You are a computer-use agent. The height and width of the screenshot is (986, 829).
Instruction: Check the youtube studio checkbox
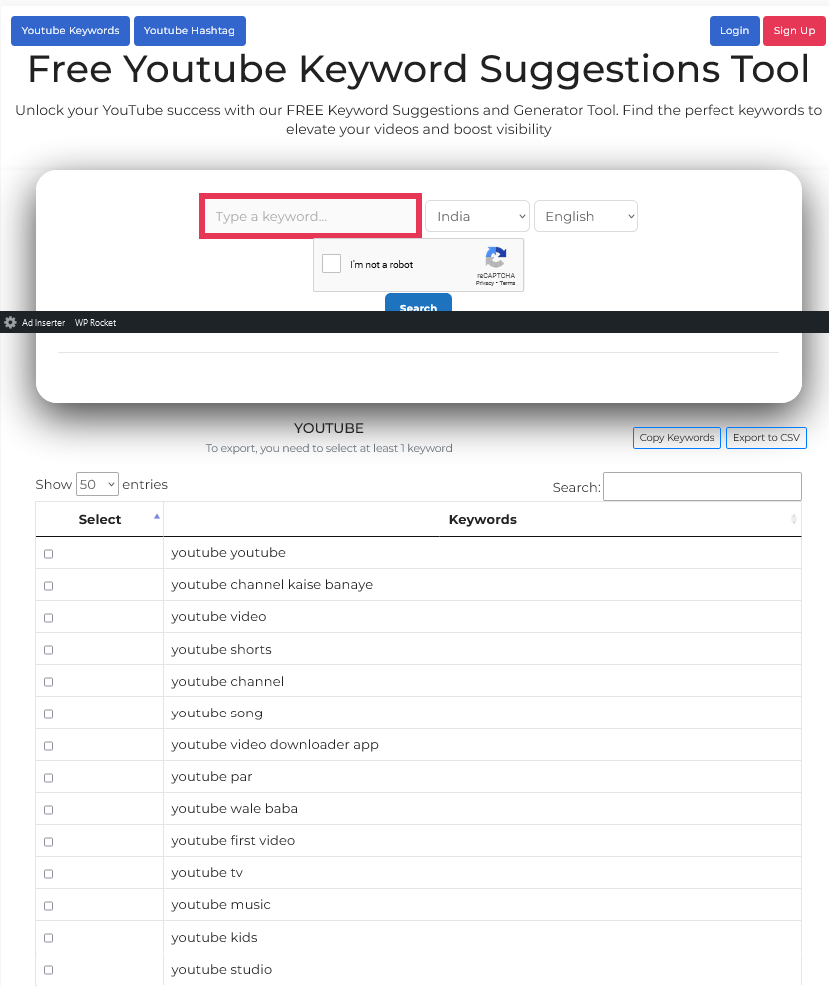pos(48,970)
